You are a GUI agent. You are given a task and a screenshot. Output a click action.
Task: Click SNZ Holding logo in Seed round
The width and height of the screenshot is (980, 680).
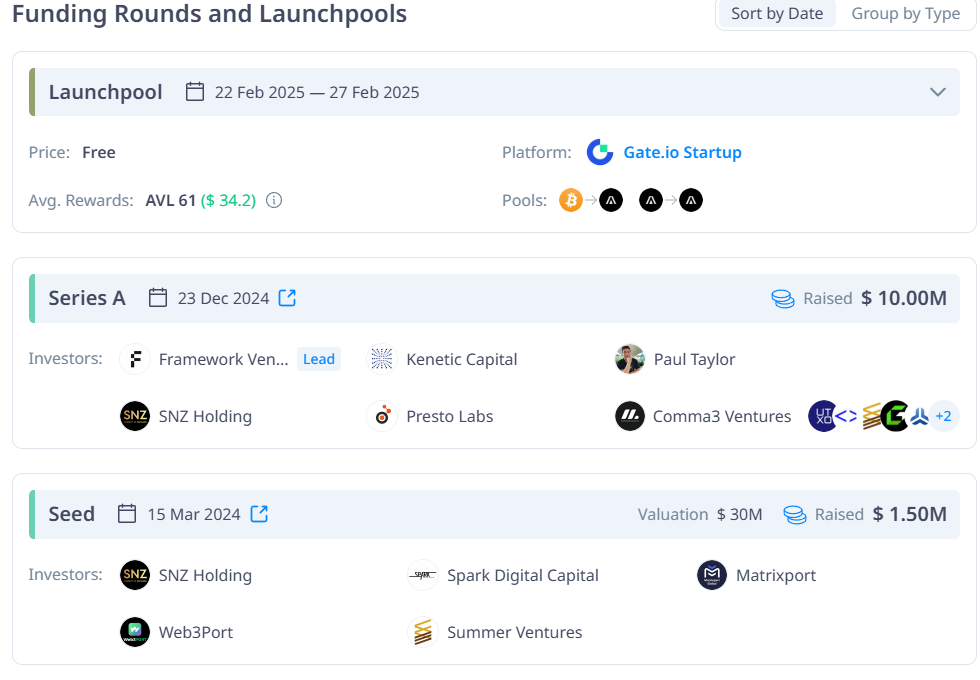tap(135, 575)
